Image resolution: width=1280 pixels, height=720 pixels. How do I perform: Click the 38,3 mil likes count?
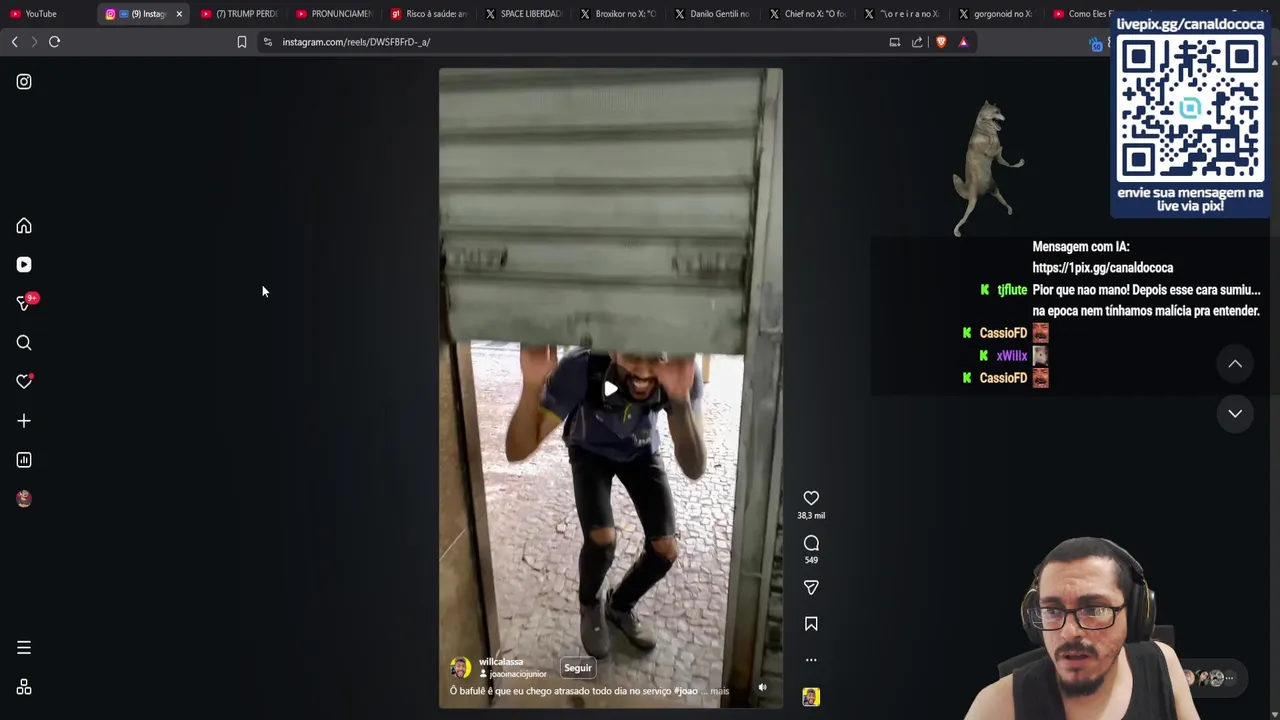(x=811, y=516)
